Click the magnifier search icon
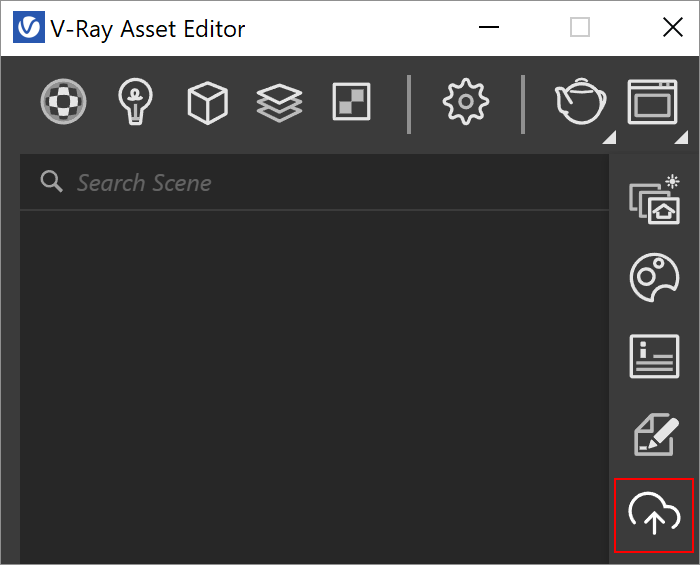The width and height of the screenshot is (700, 565). pos(51,181)
